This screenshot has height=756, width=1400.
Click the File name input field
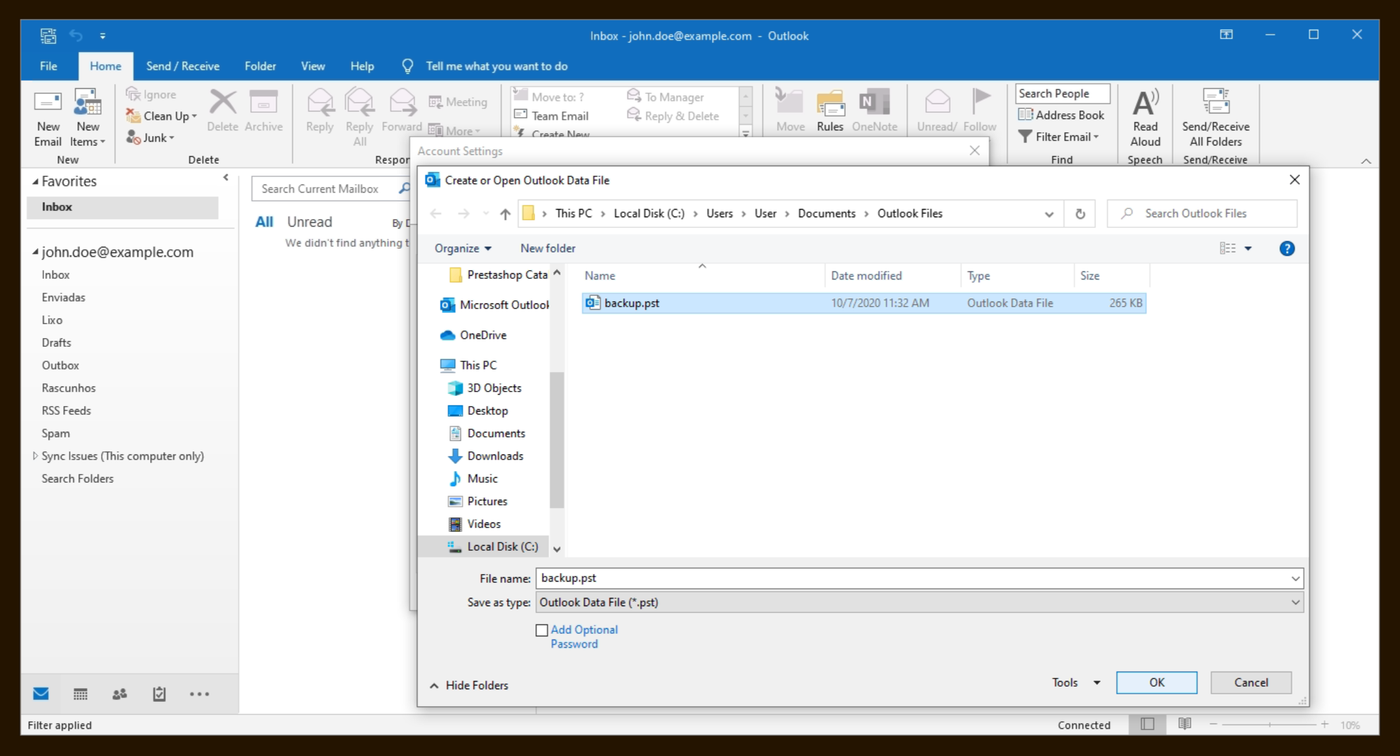pos(919,579)
